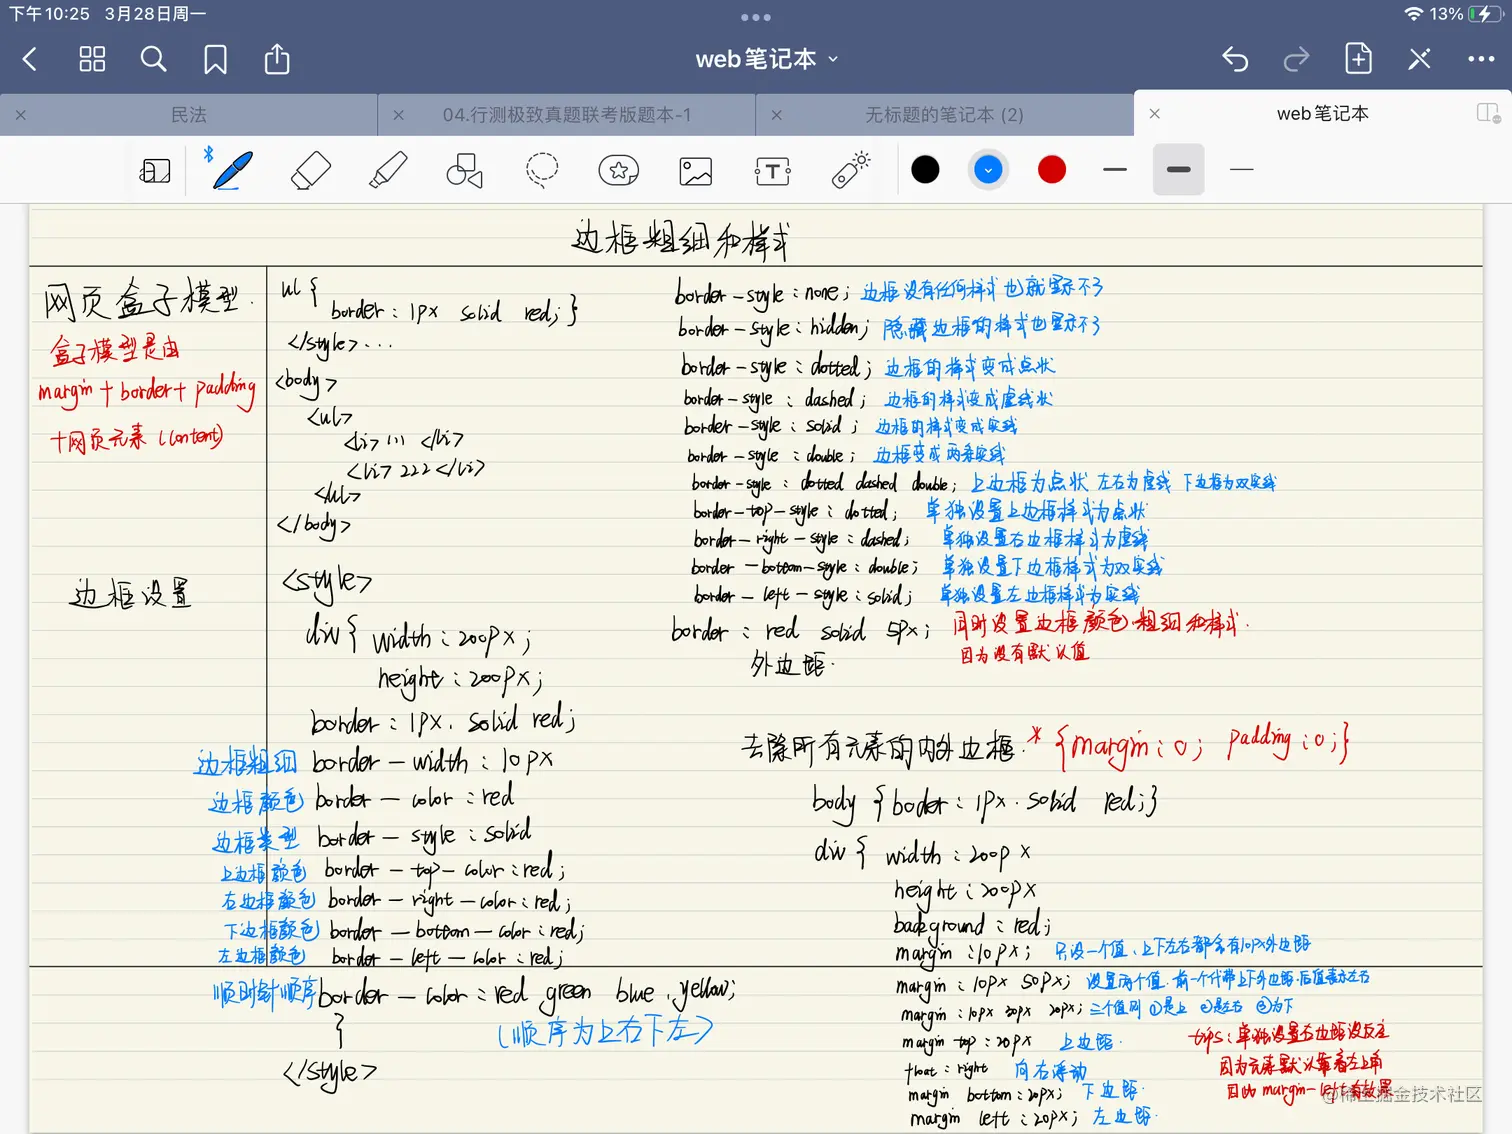
Task: Exit editing mode with pen-cross icon
Action: [x=1419, y=60]
